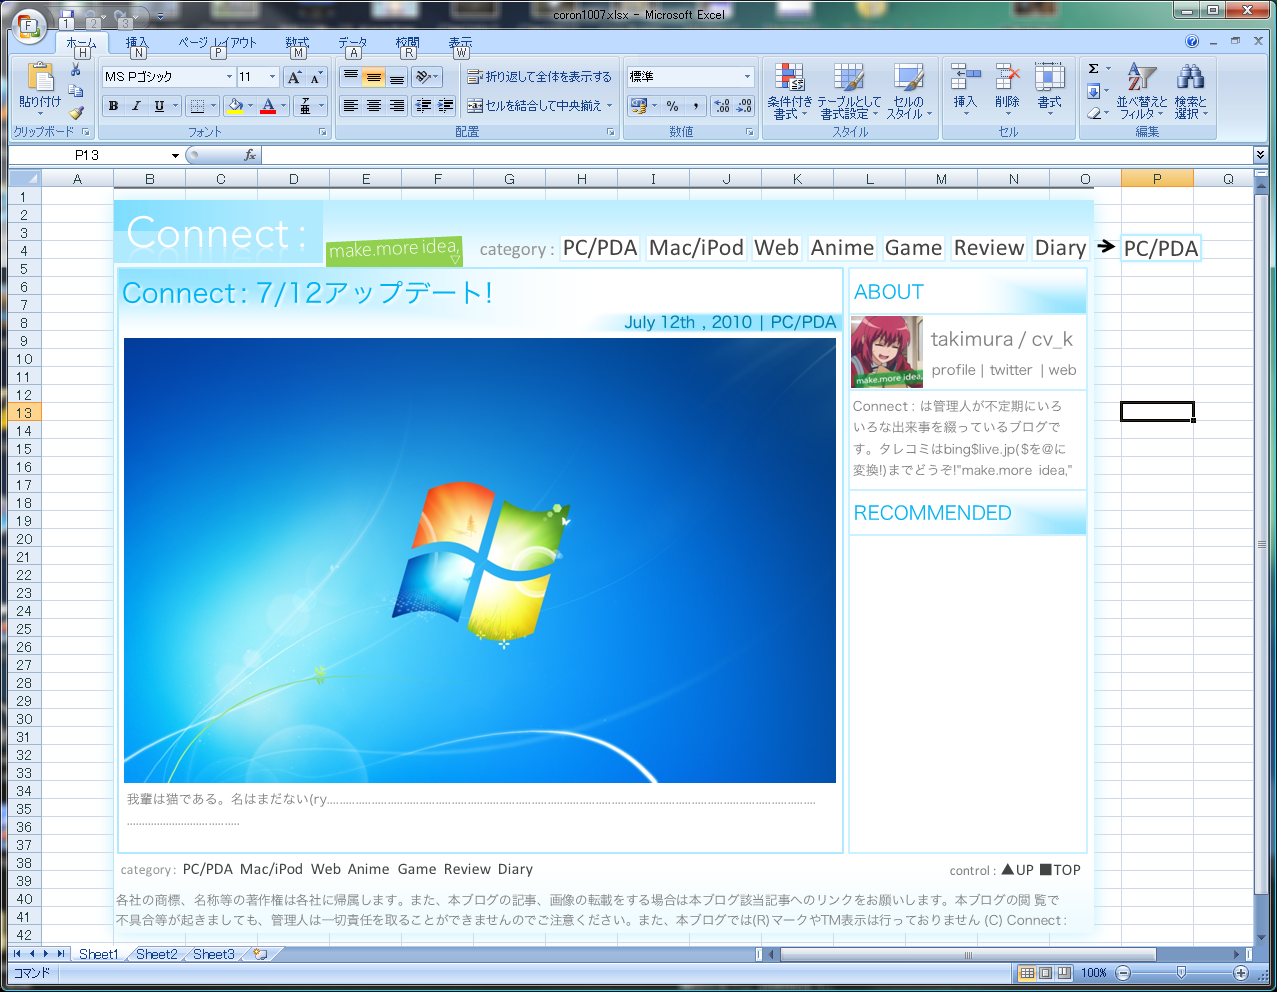Open the ページレイアウト ribbon tab

click(x=217, y=43)
